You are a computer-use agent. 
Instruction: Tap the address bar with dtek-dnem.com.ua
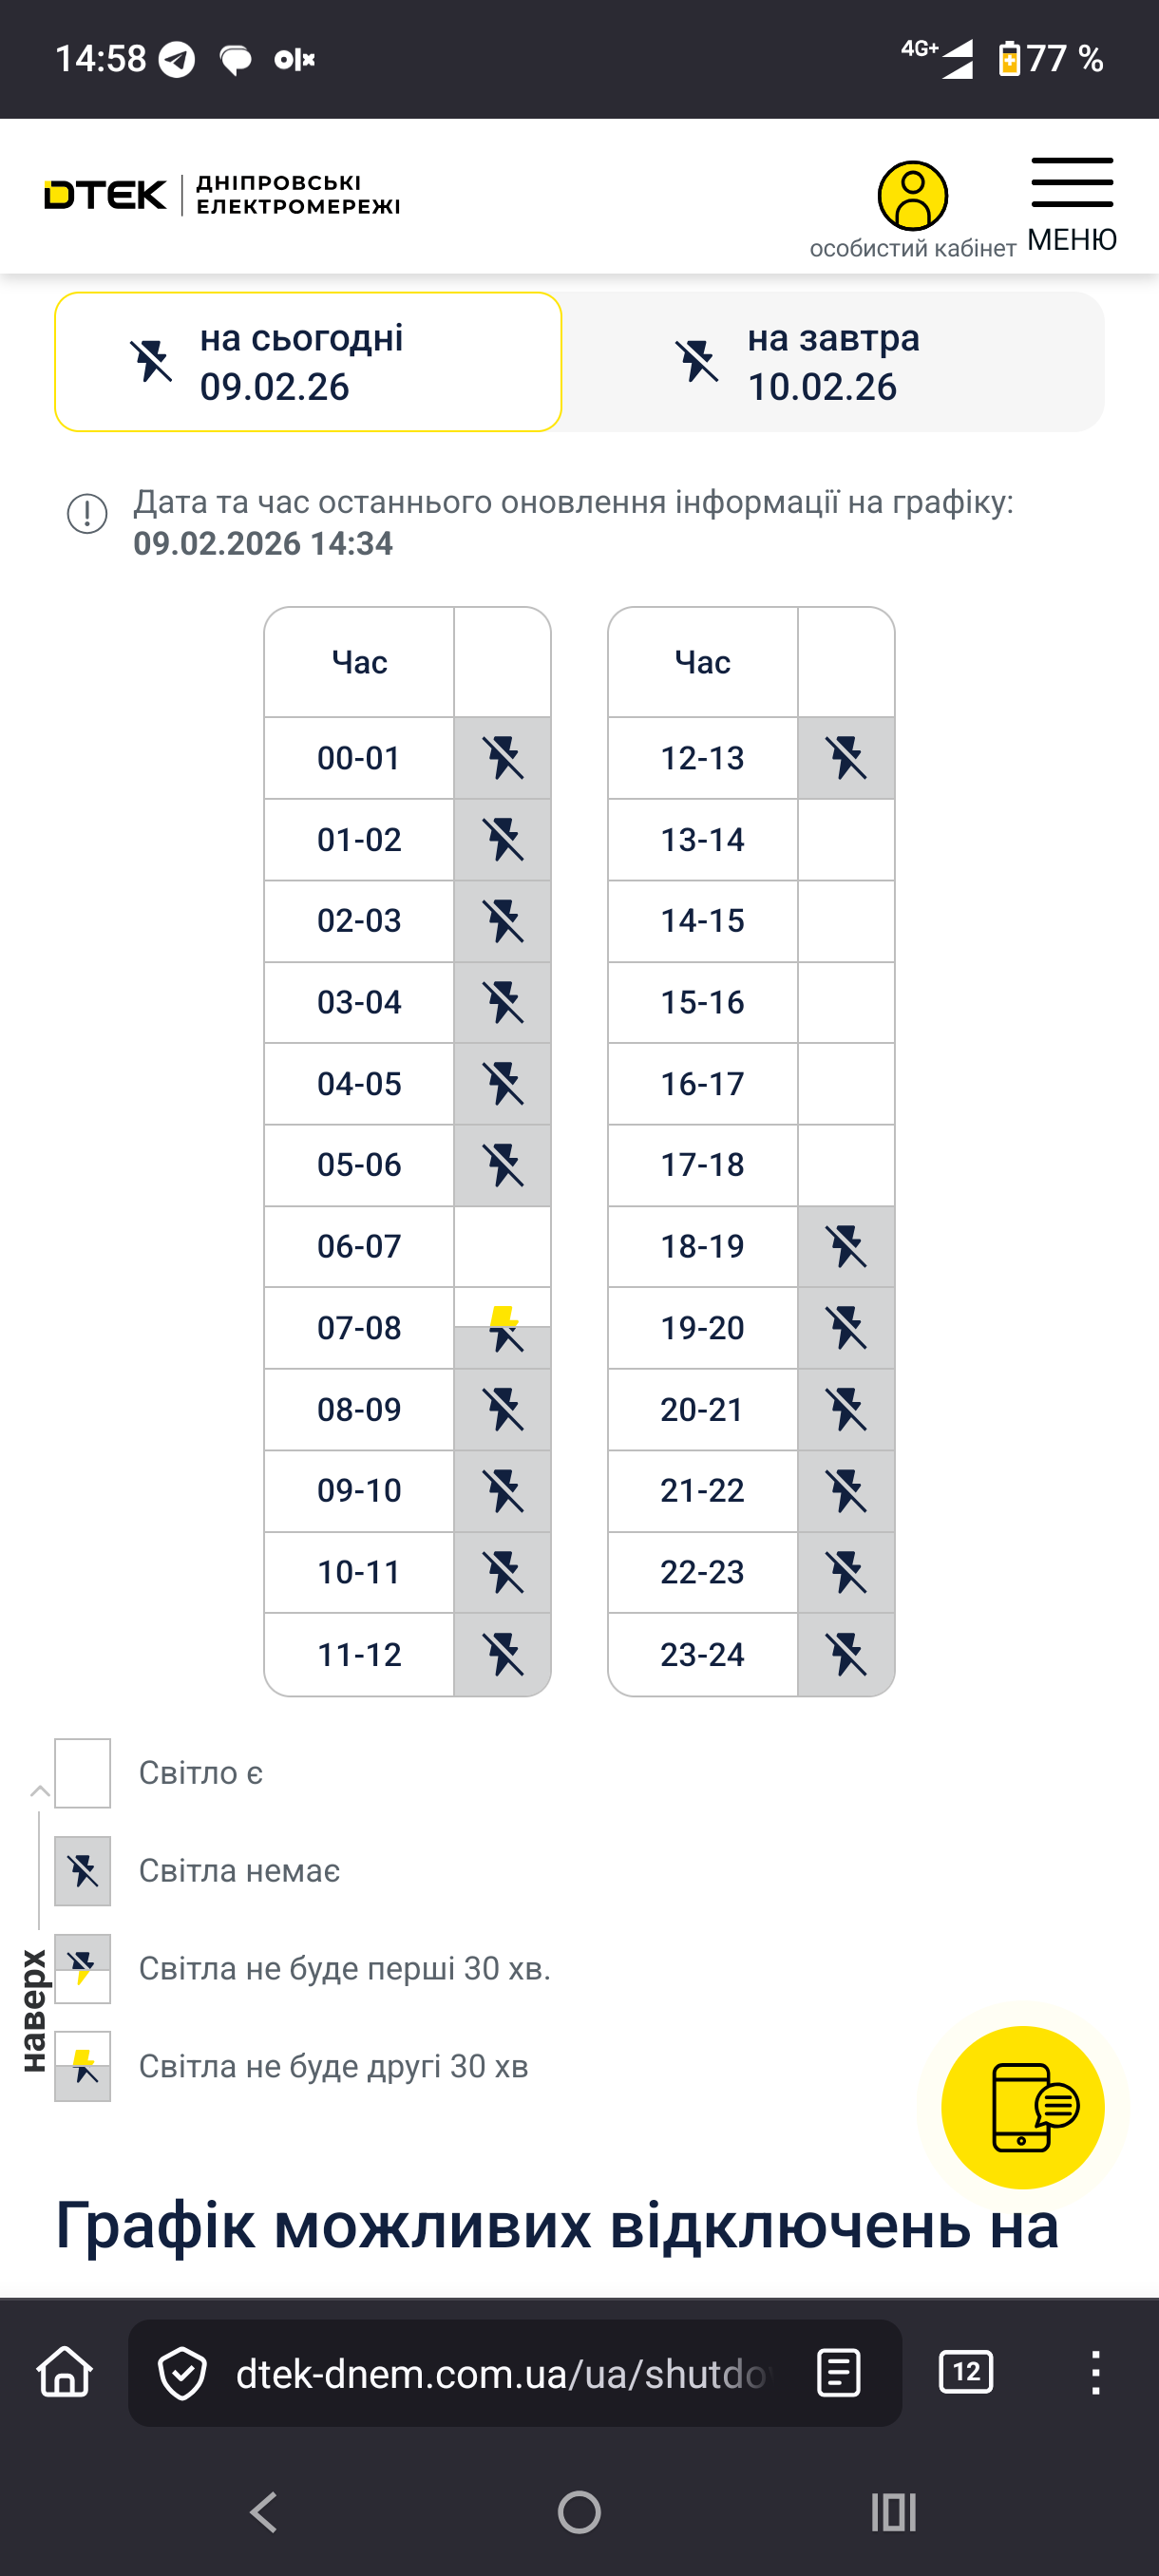tap(500, 2373)
